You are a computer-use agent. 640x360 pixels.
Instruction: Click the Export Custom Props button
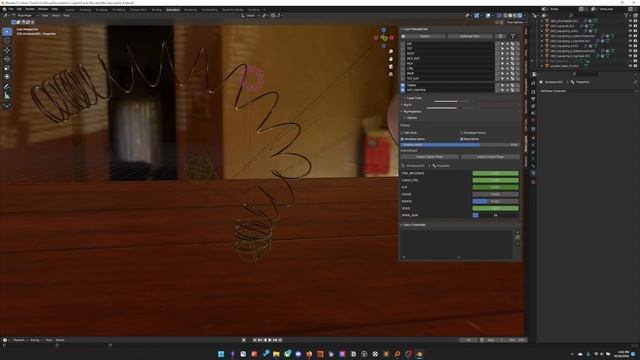[430, 157]
